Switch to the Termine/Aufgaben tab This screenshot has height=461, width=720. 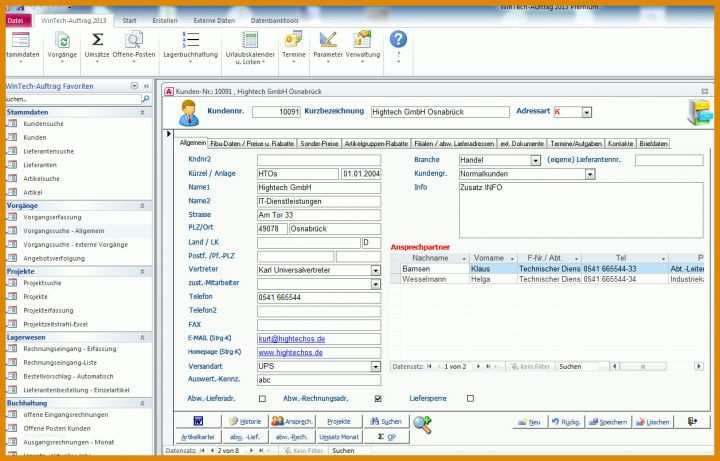[576, 144]
